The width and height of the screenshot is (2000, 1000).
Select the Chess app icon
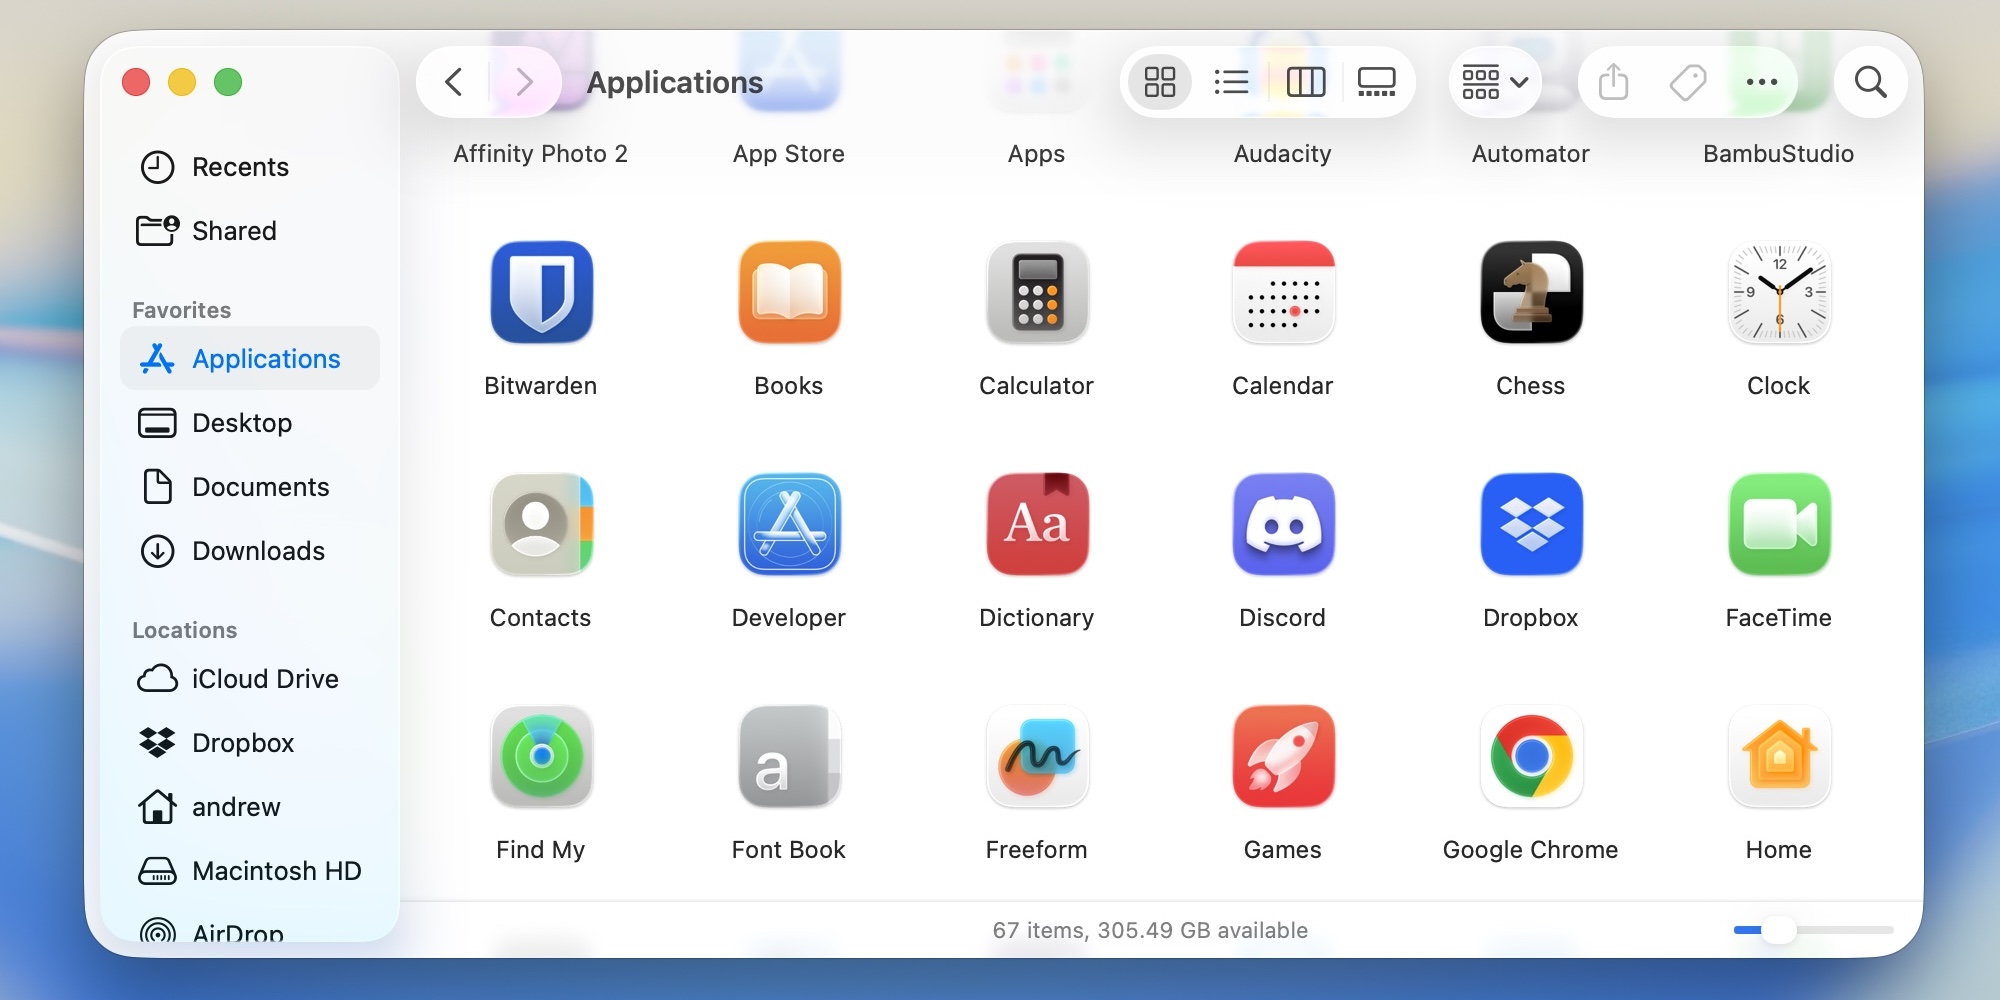tap(1531, 292)
